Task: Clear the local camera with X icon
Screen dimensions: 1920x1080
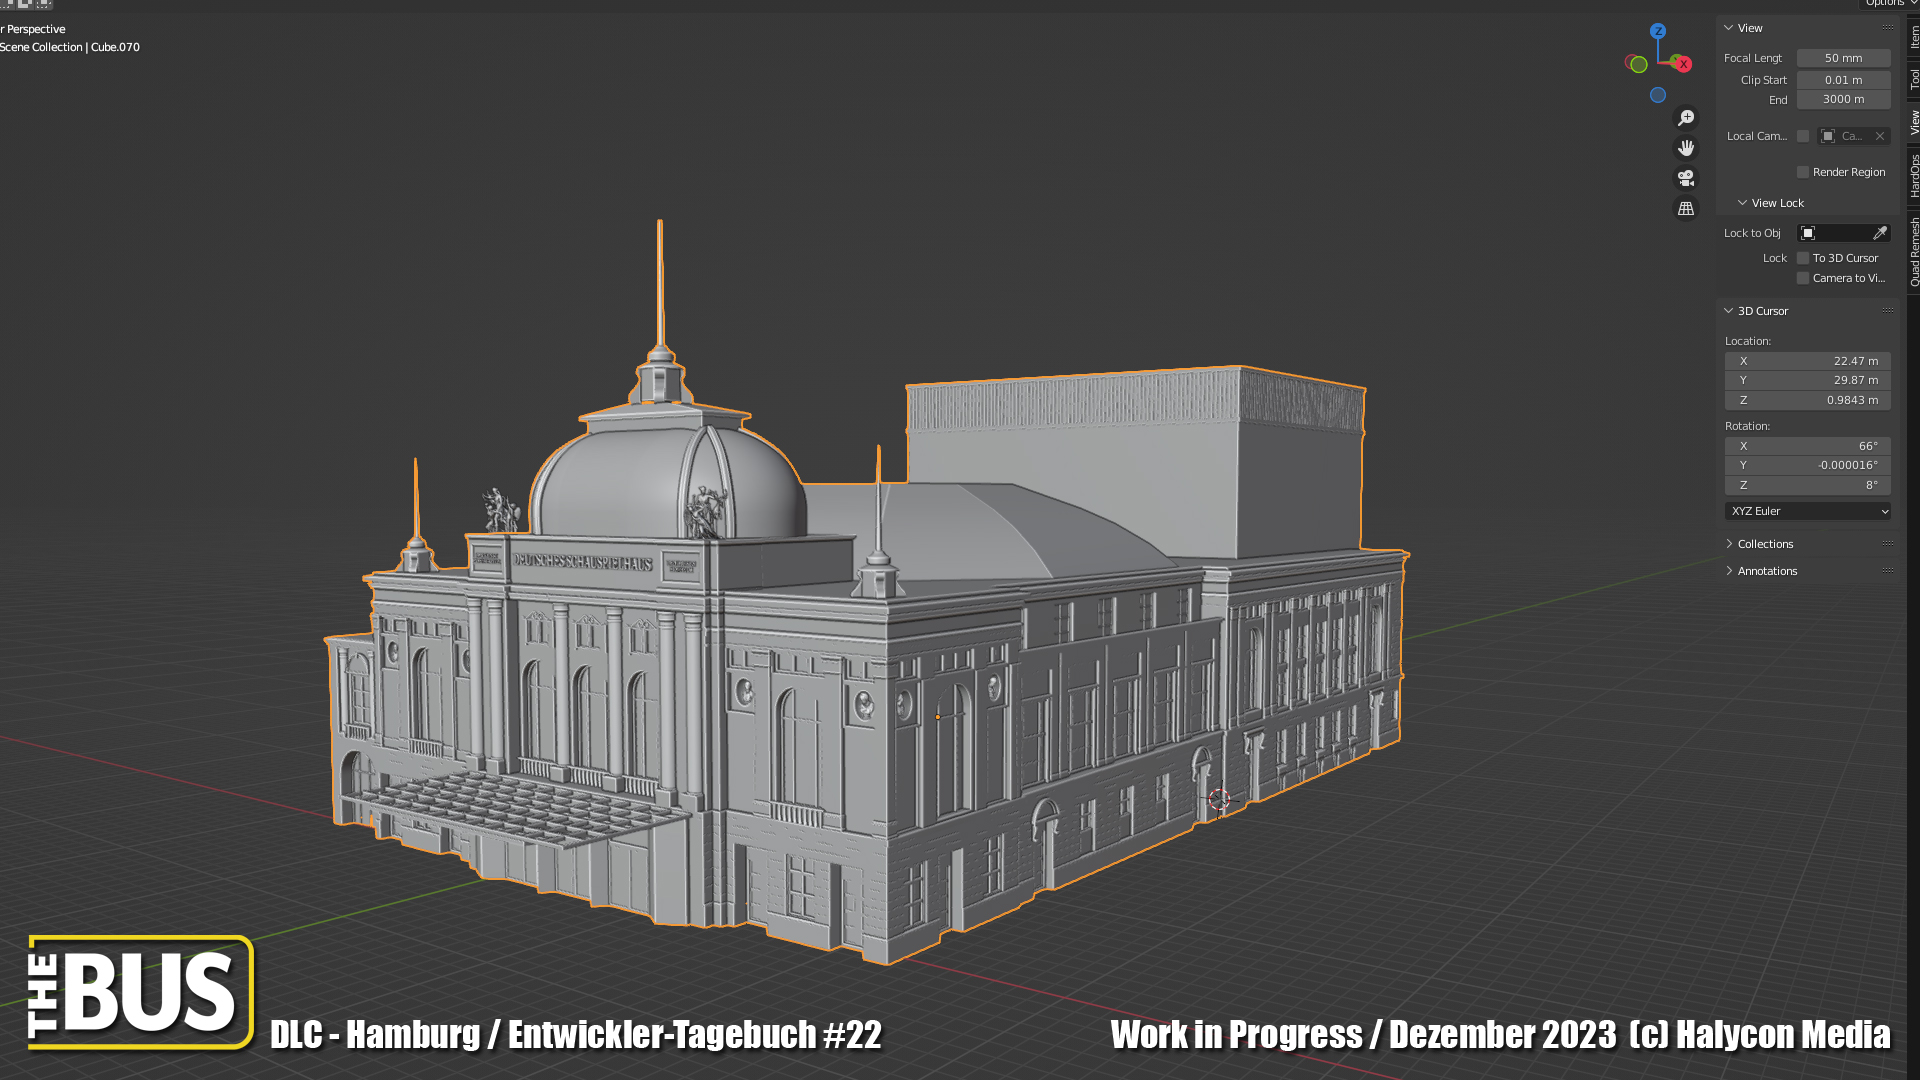Action: point(1880,136)
